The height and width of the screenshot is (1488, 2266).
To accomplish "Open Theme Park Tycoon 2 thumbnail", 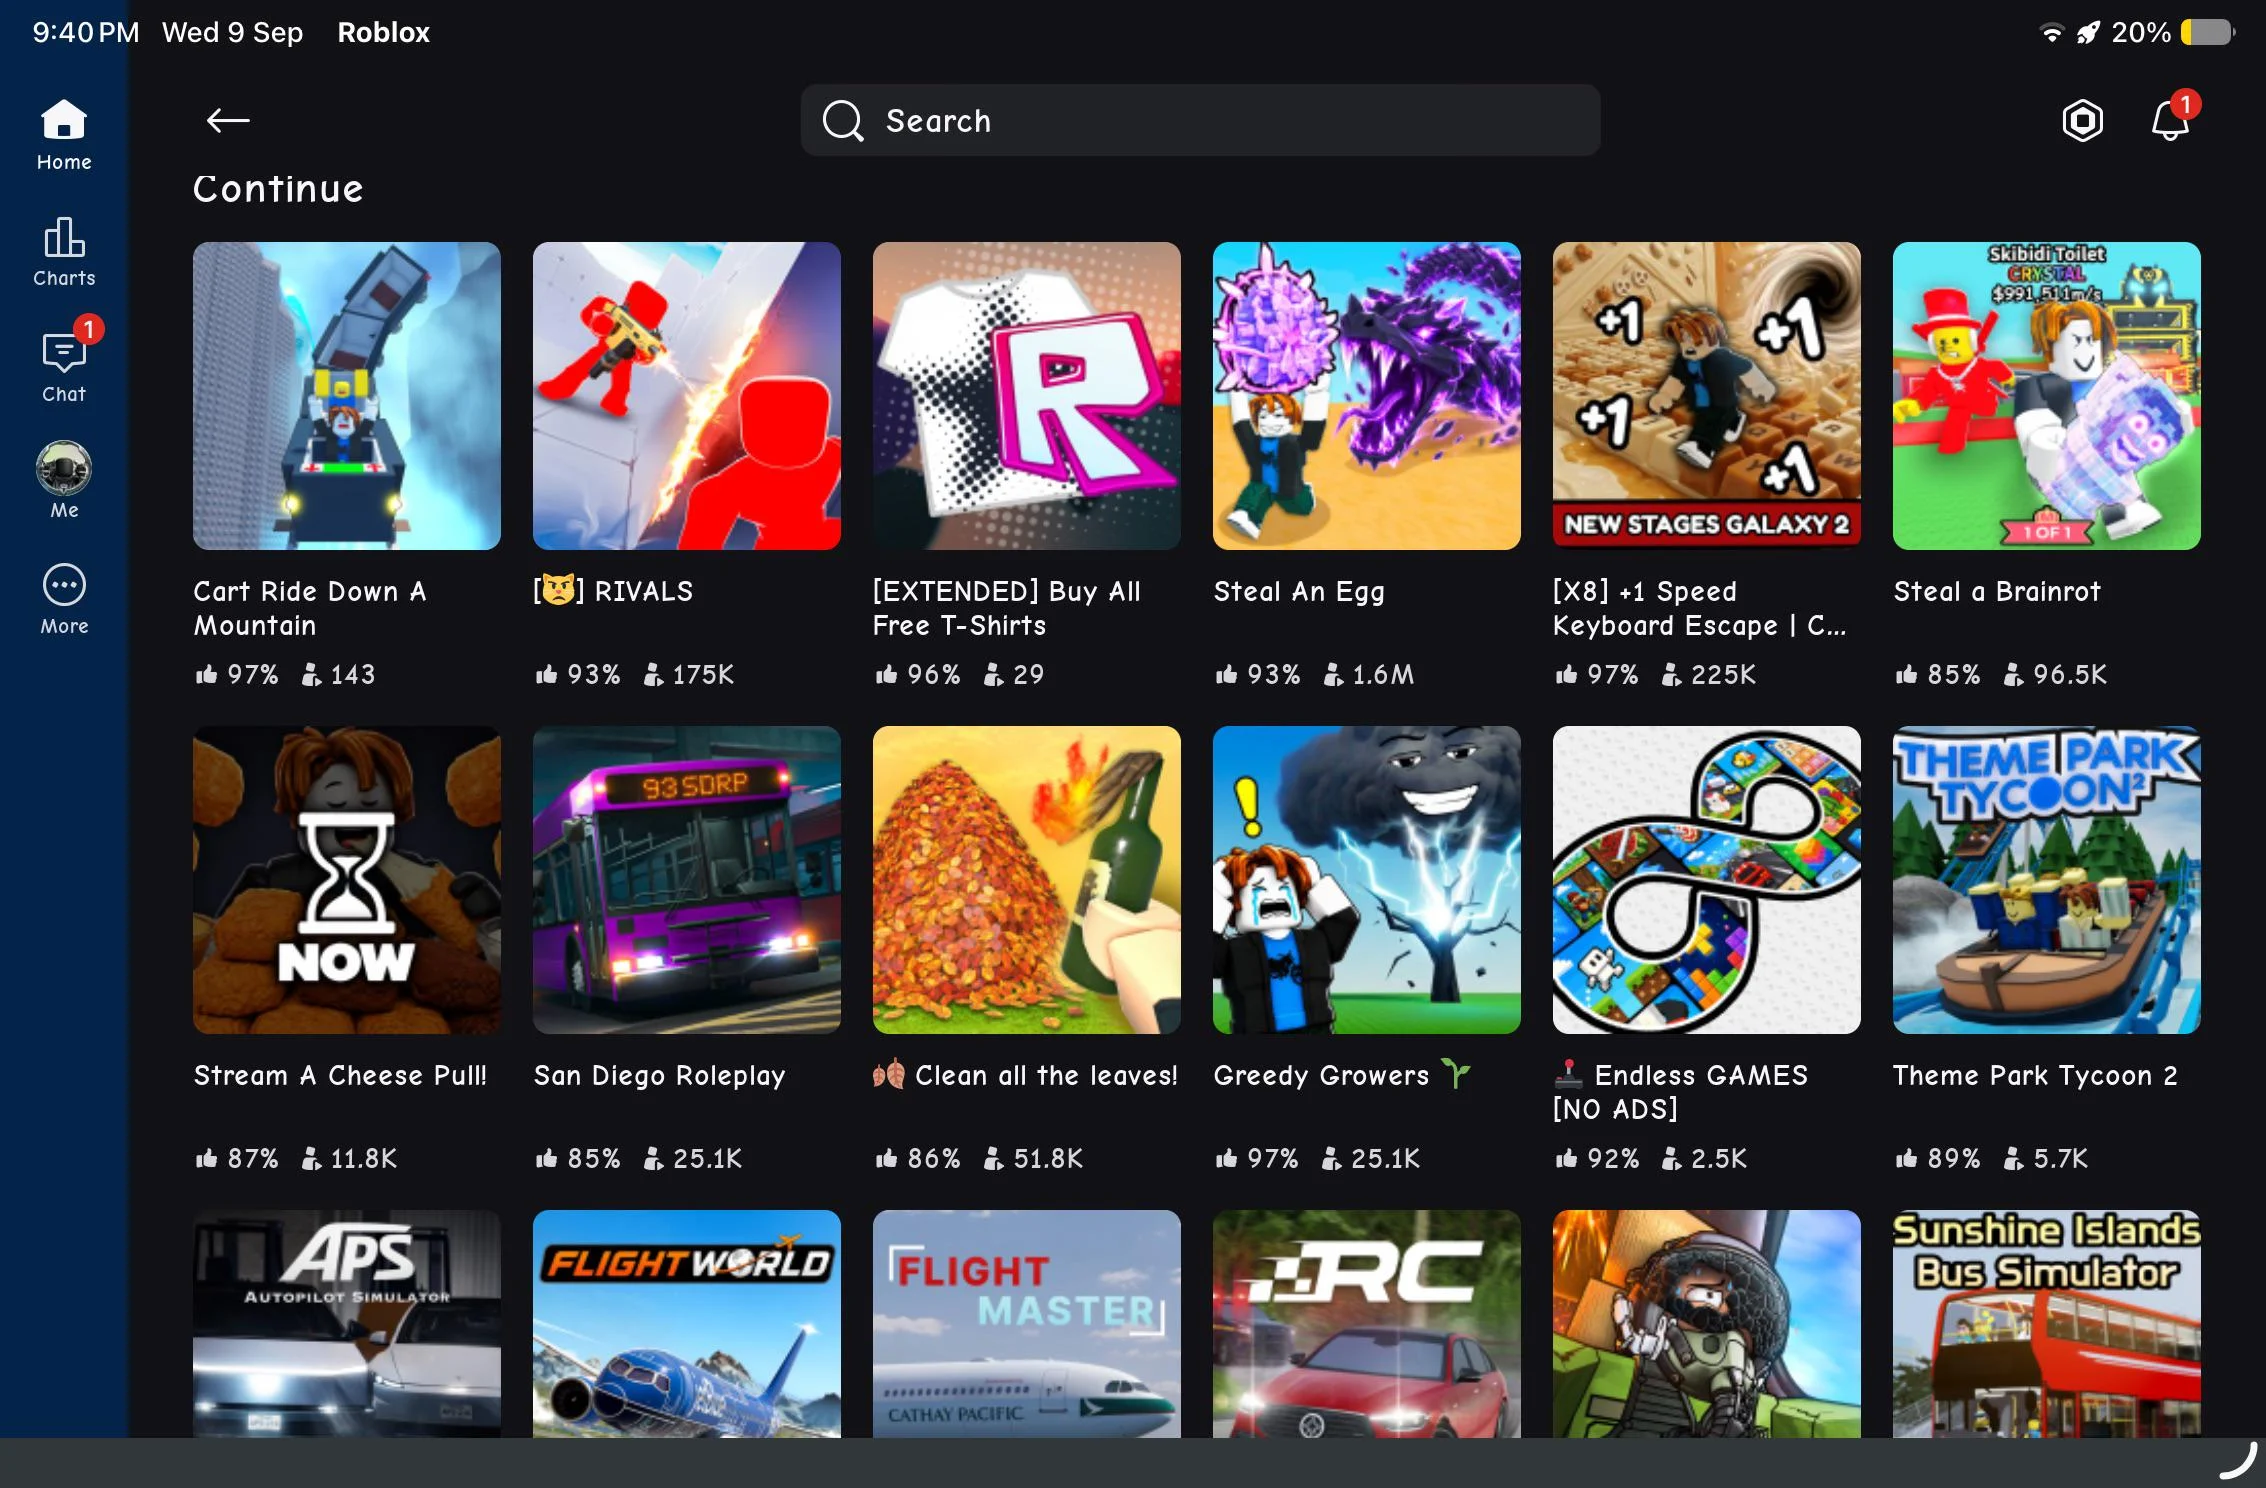I will tap(2047, 880).
